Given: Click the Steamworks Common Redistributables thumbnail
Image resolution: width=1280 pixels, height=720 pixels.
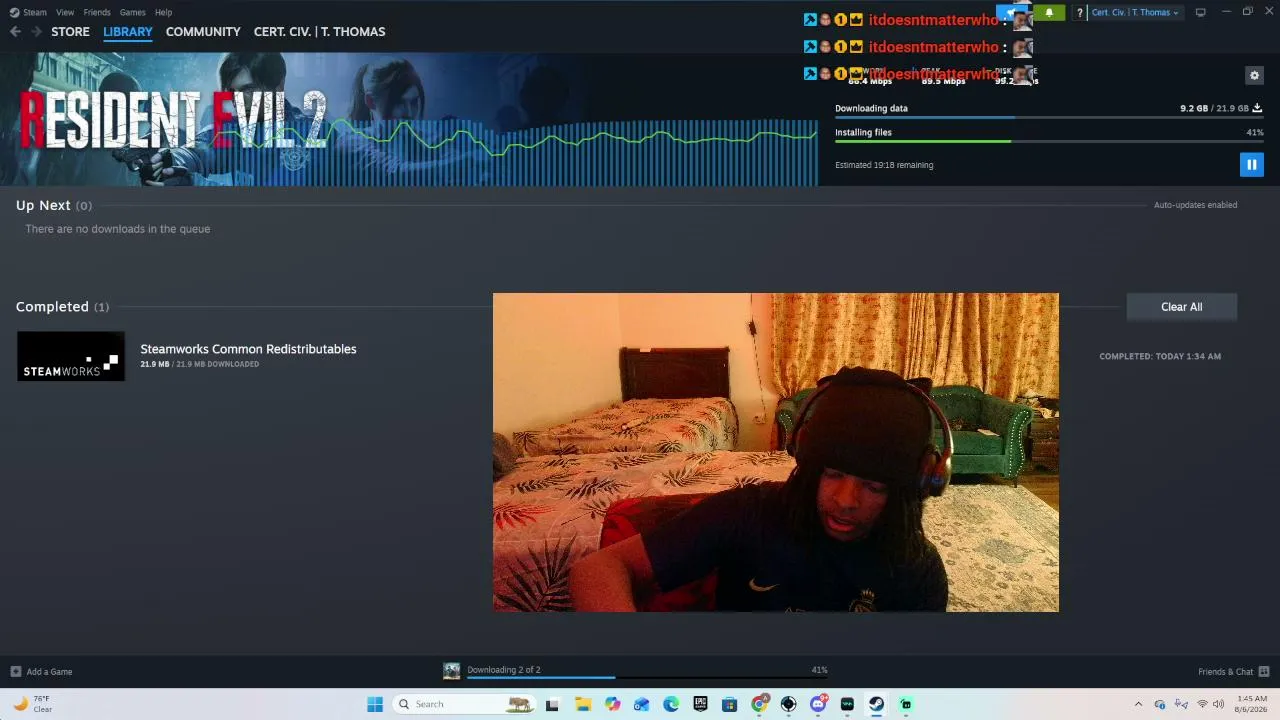Looking at the screenshot, I should 71,356.
